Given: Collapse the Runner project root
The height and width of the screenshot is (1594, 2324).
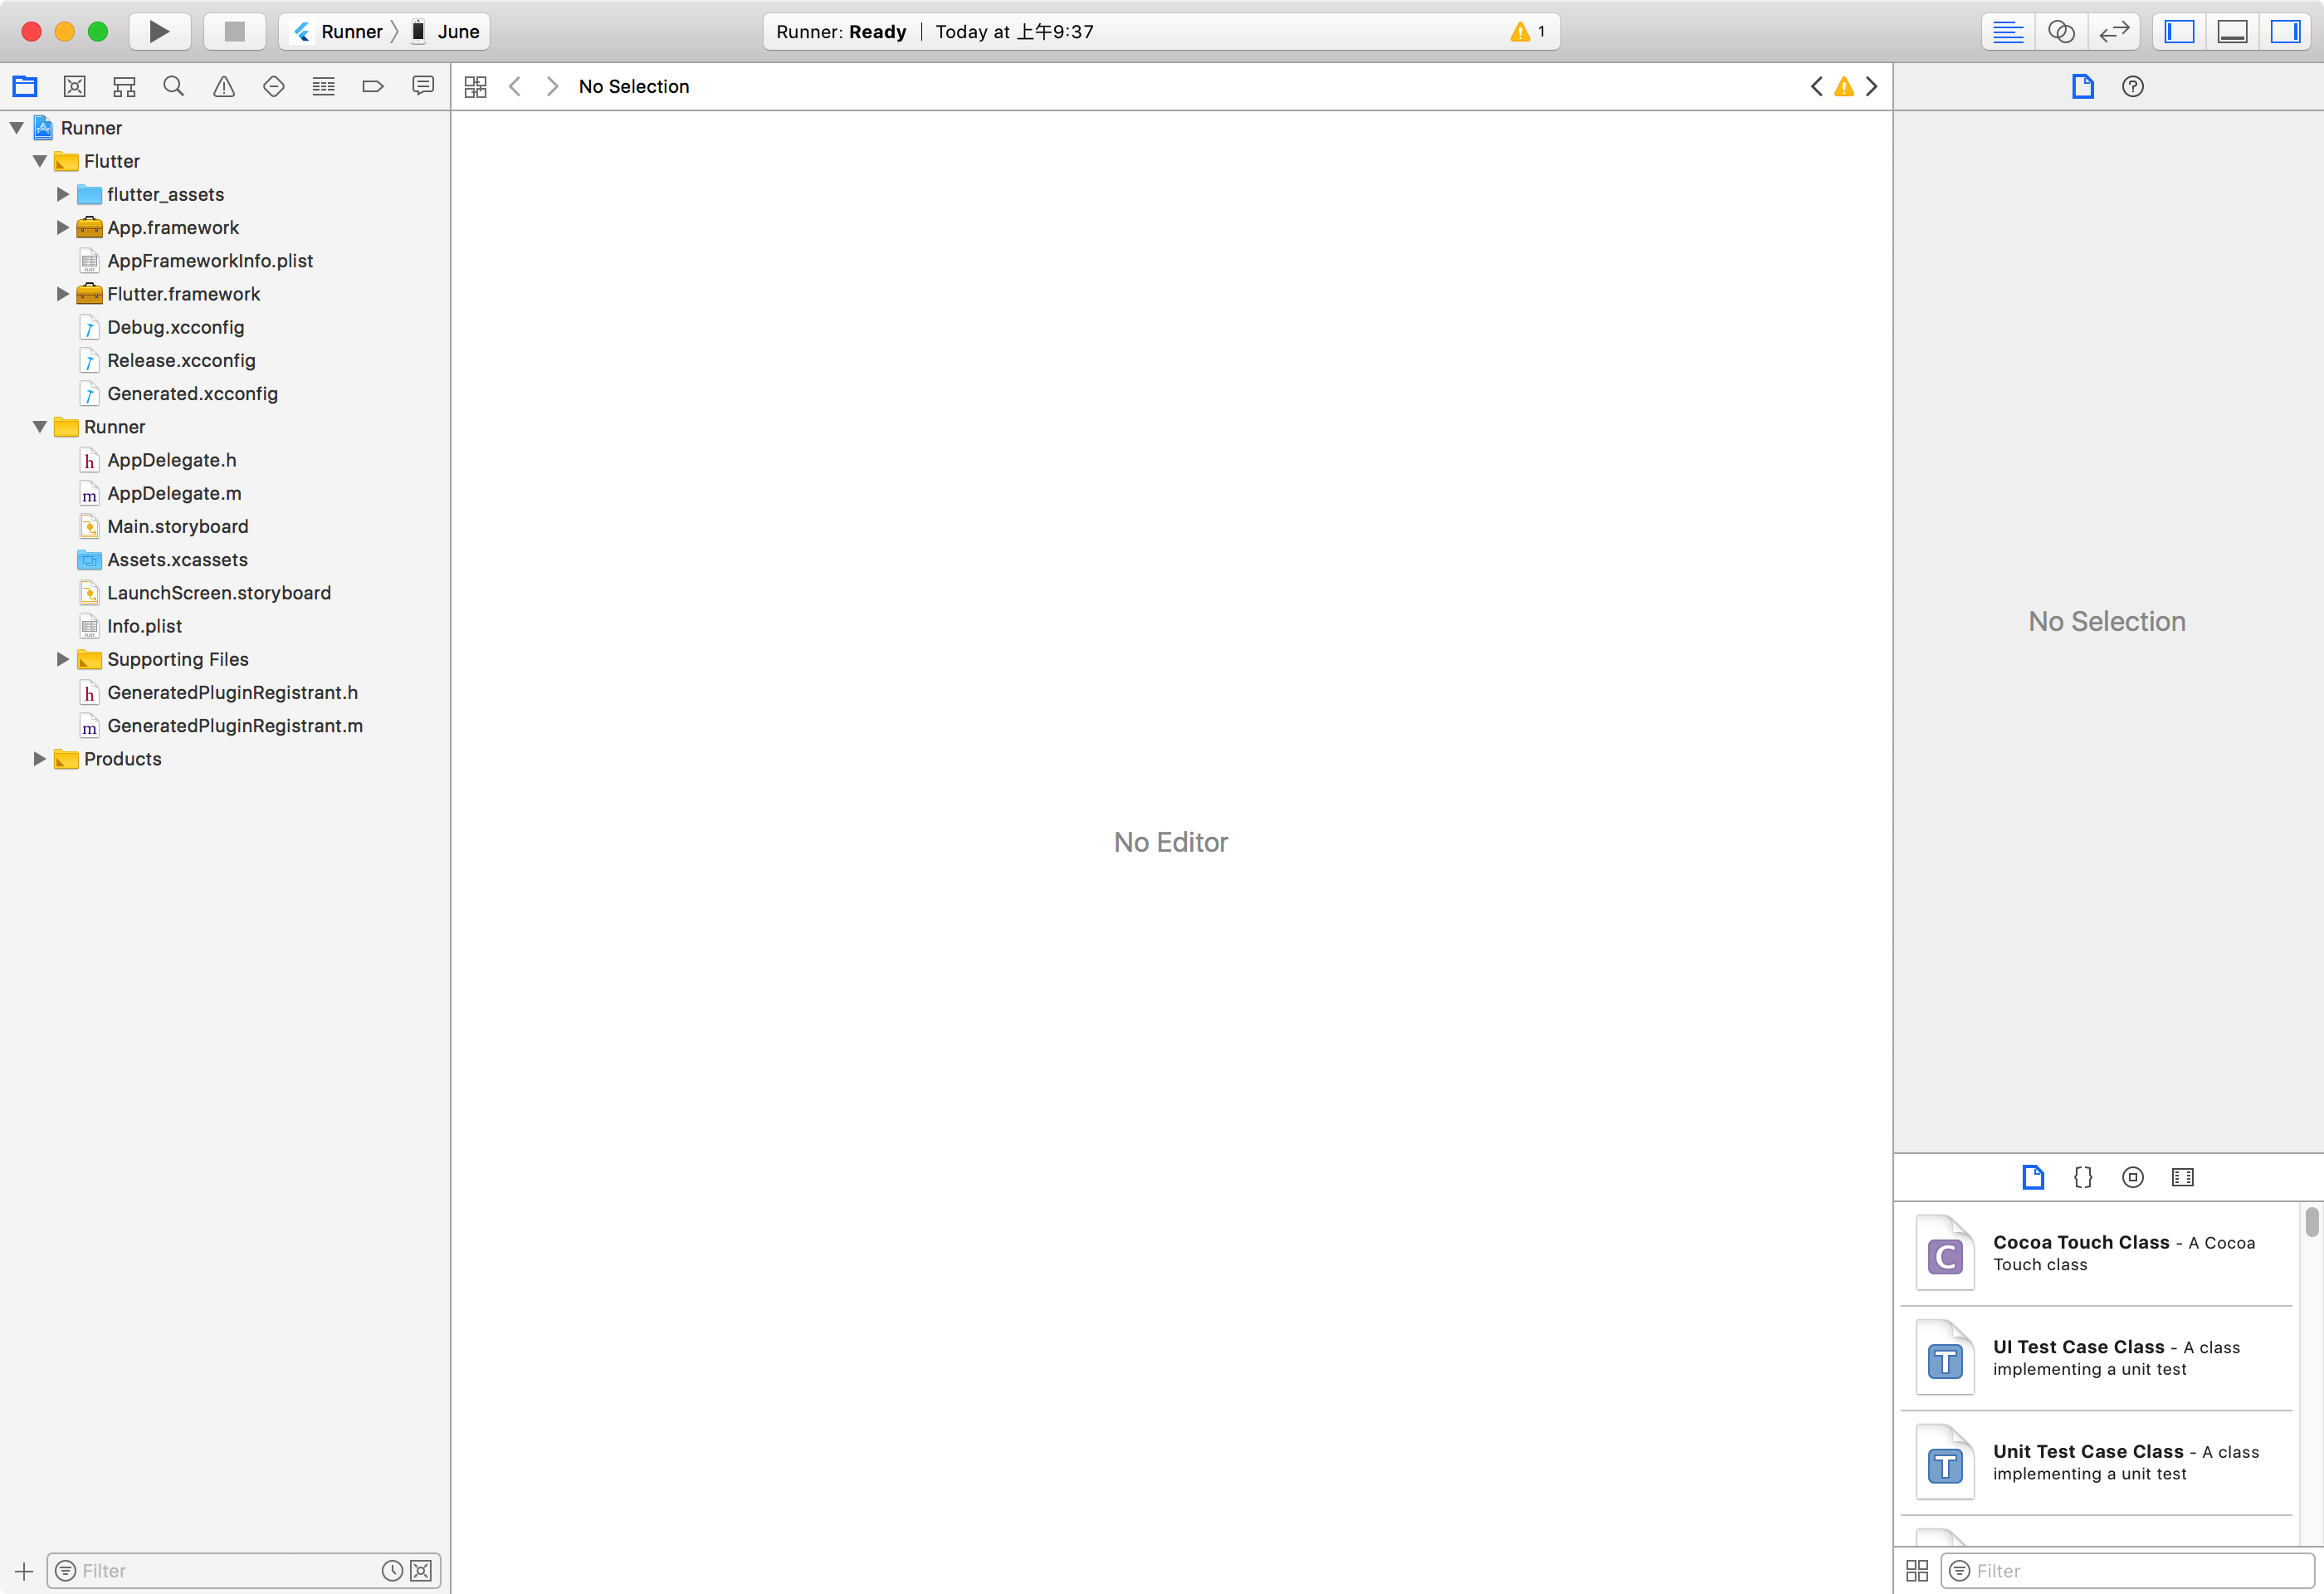Looking at the screenshot, I should coord(17,128).
